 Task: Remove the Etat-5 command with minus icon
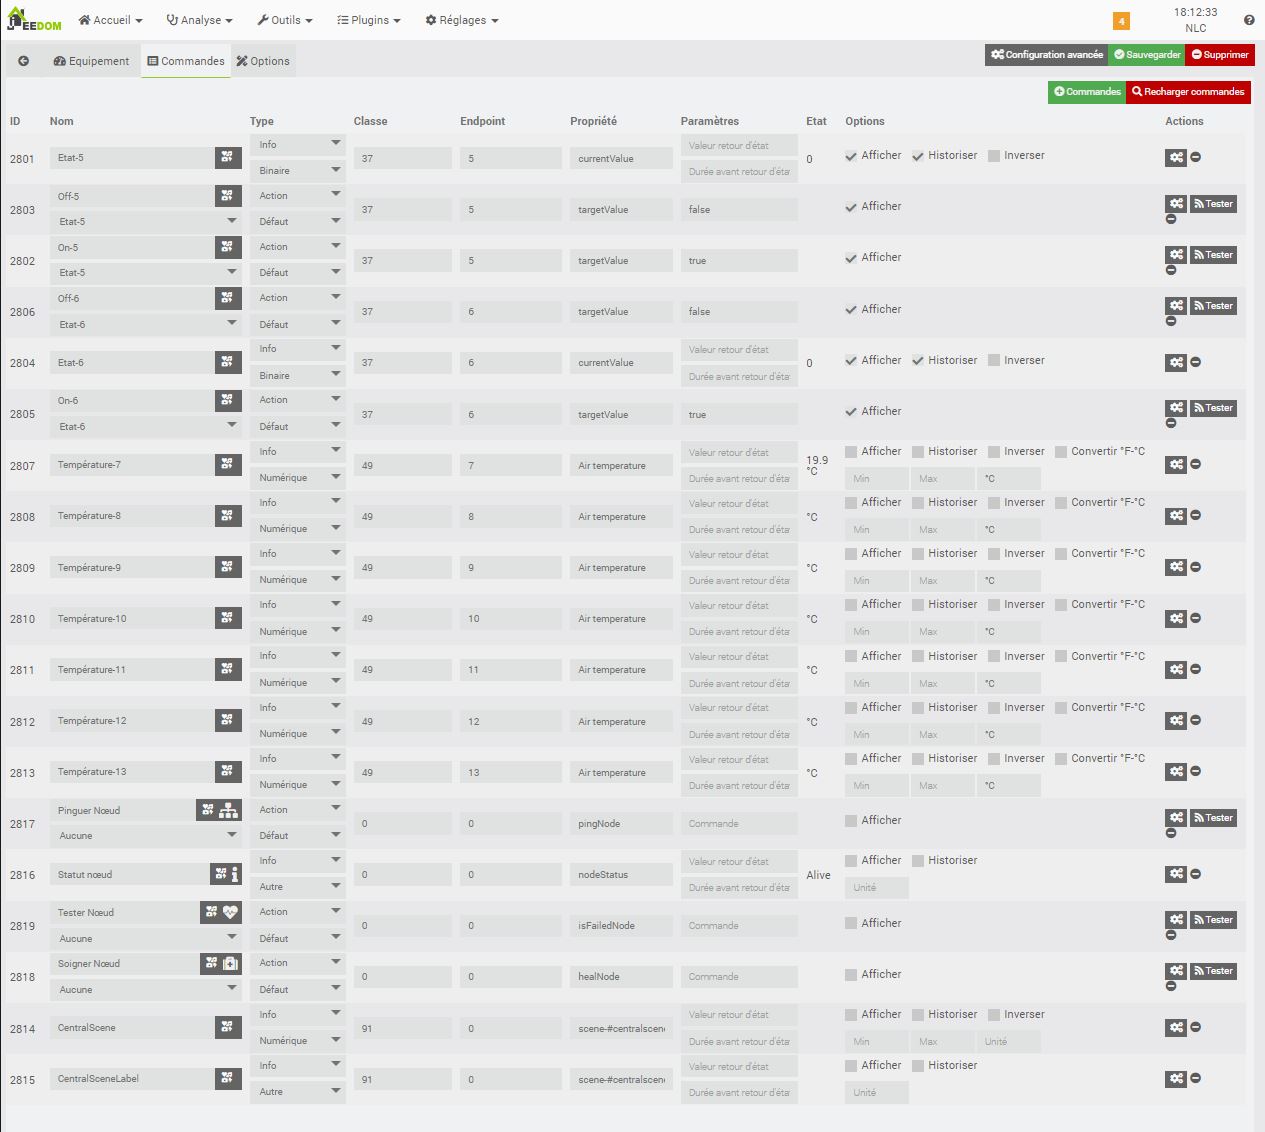(x=1196, y=157)
